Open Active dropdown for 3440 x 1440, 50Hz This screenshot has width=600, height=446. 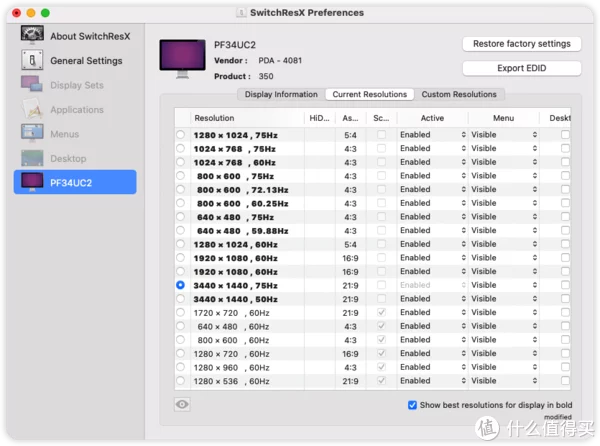point(432,299)
